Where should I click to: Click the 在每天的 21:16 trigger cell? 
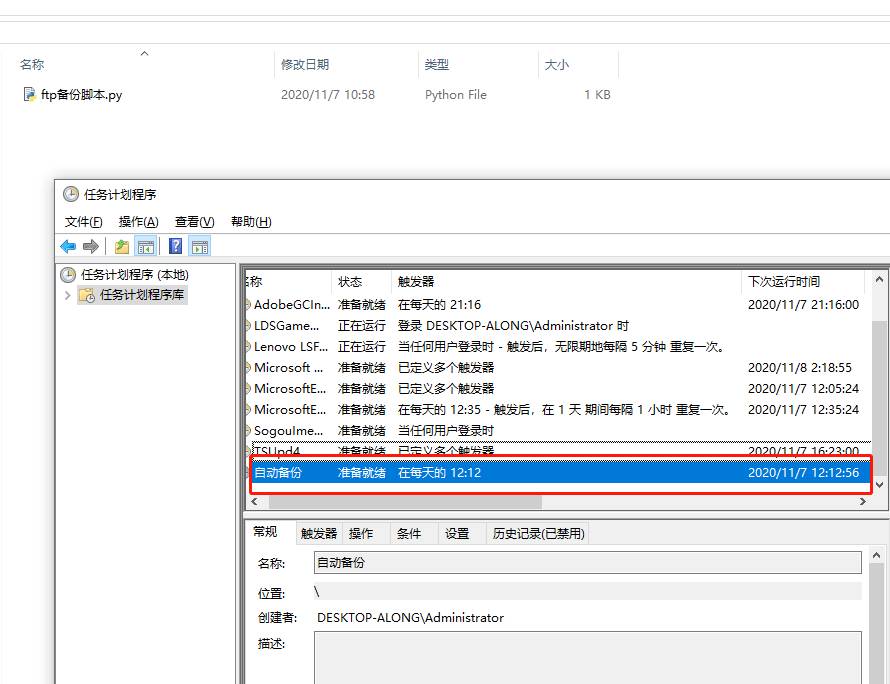coord(439,305)
